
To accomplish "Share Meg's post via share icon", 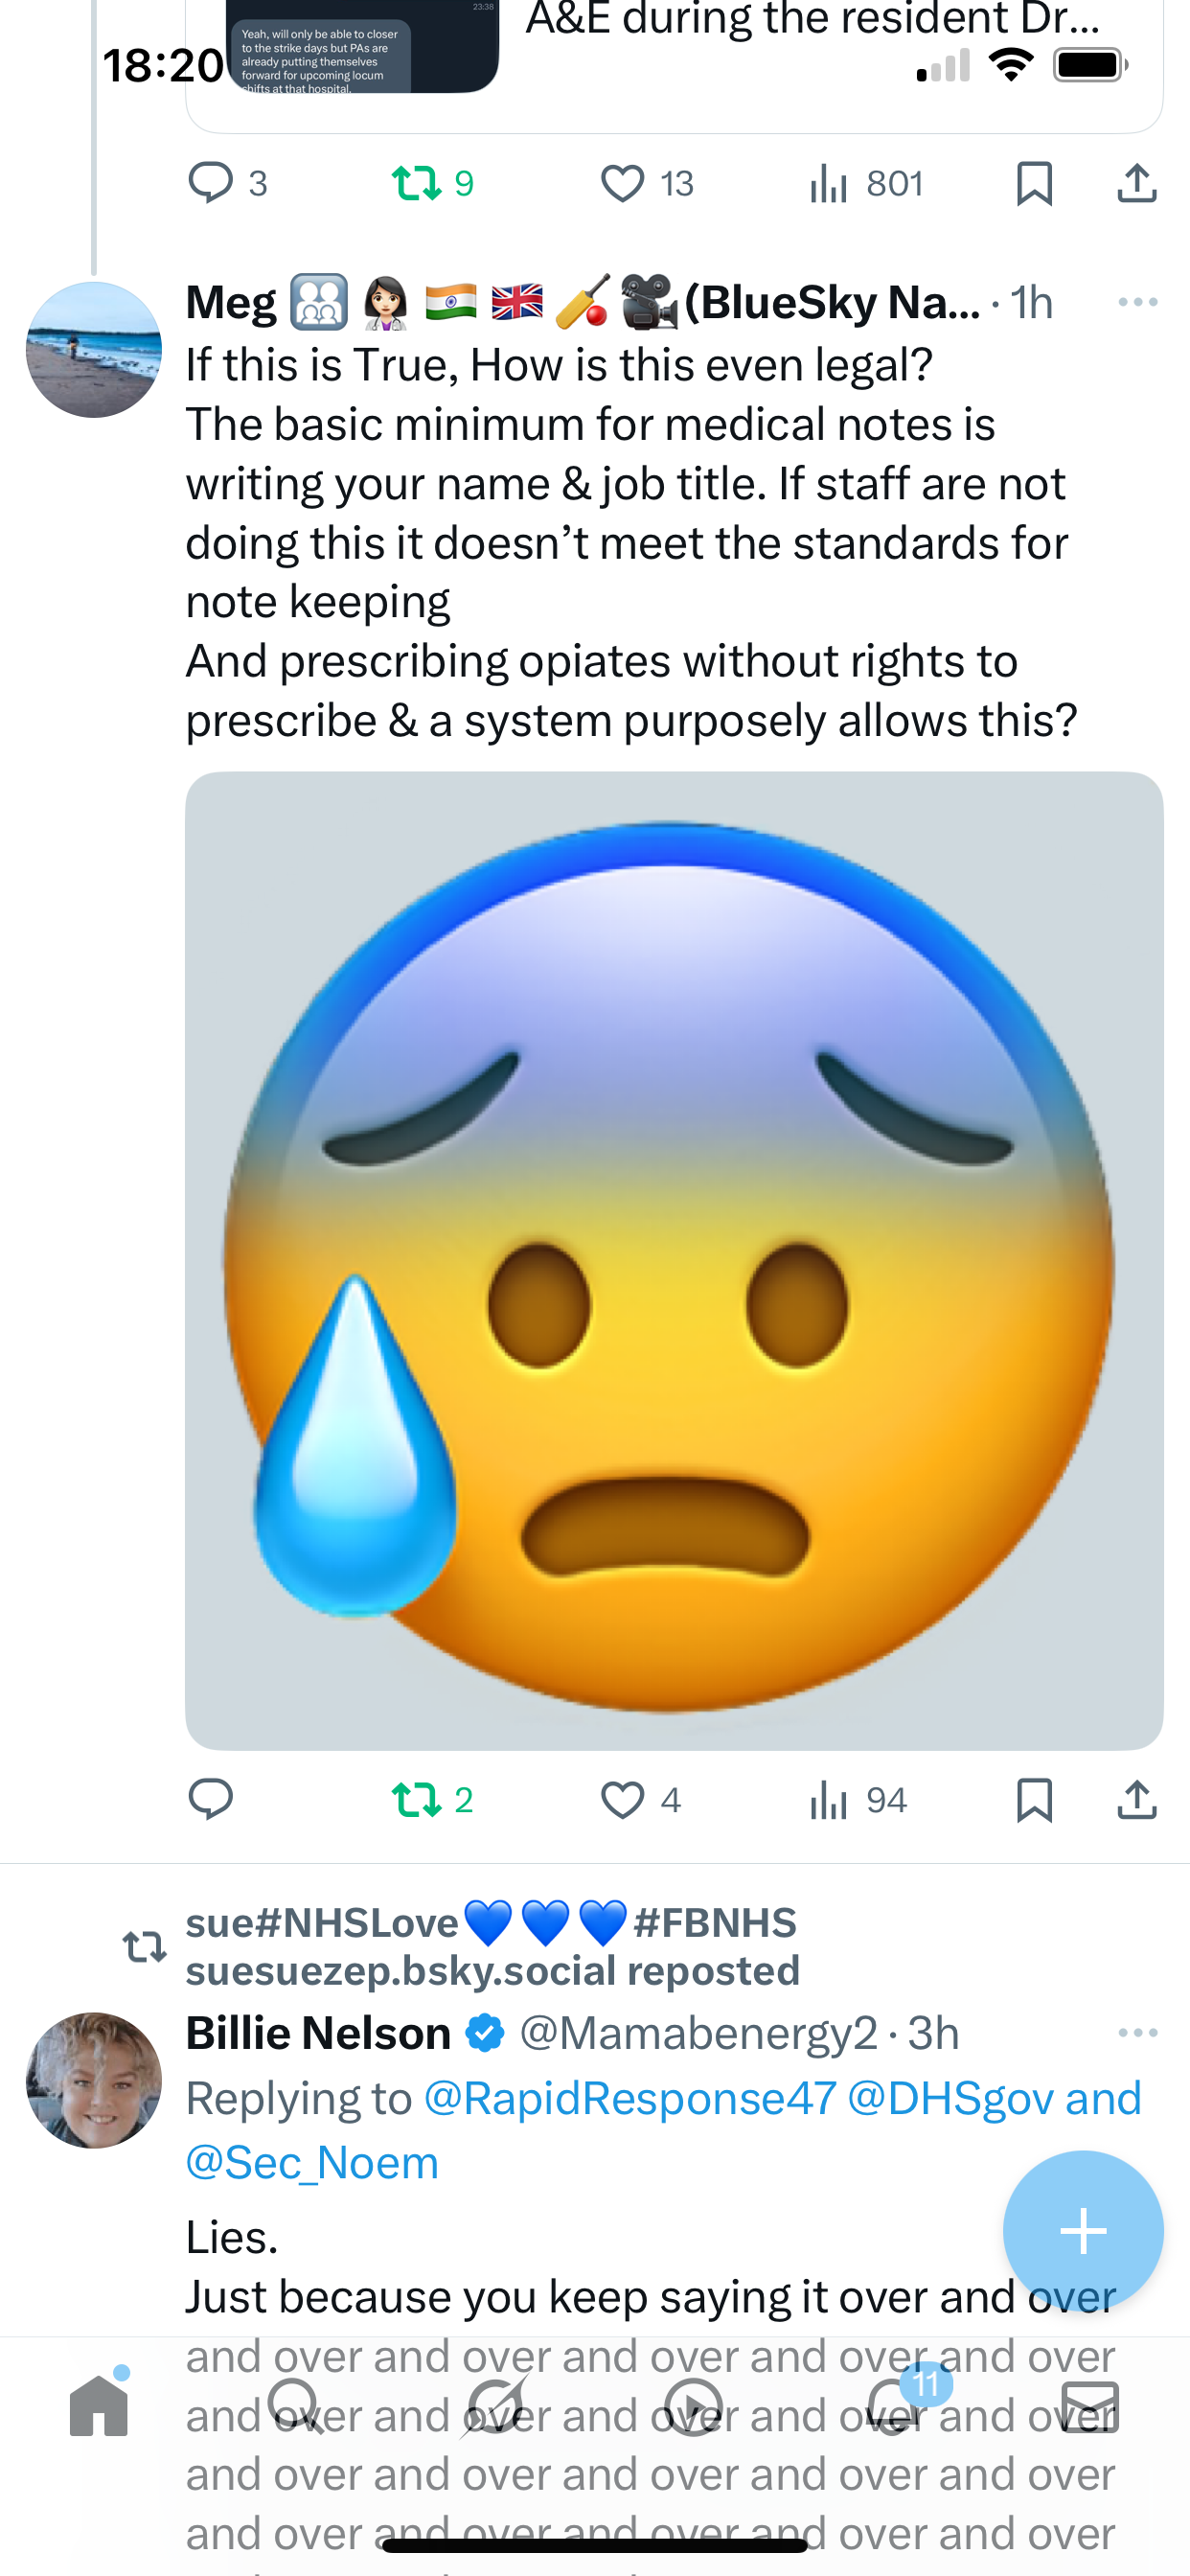I will (1137, 1800).
